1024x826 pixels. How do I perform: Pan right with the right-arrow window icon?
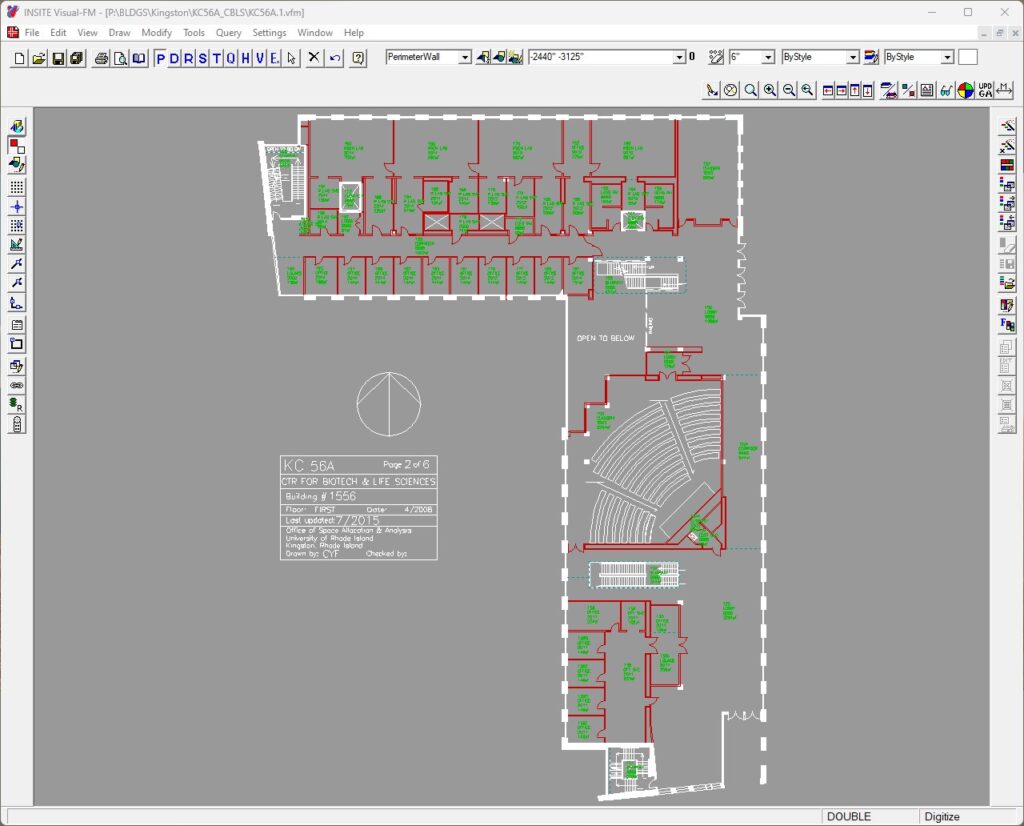click(x=841, y=91)
